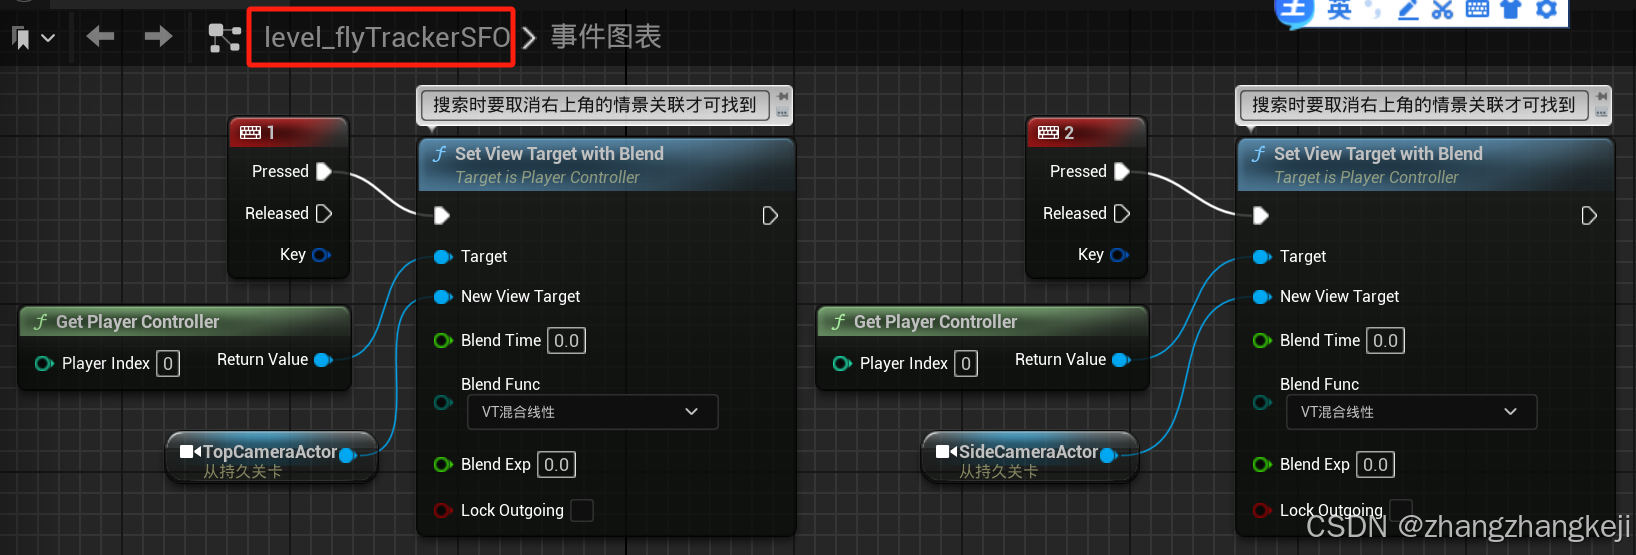Select the TopCameraActor reference node
The width and height of the screenshot is (1636, 555).
[271, 458]
